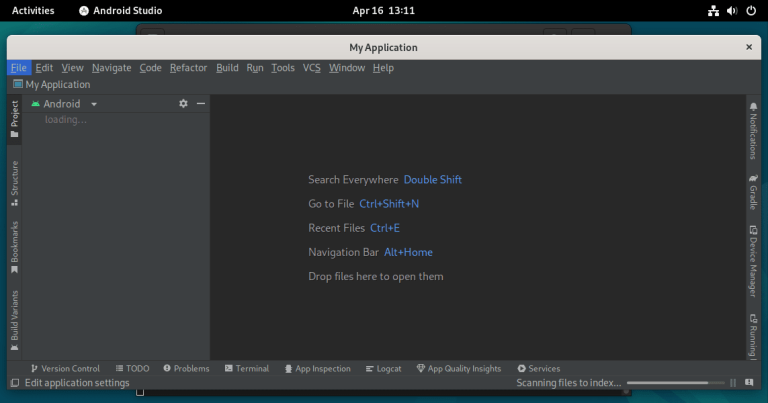
Task: Open Android Studio app menu in top bar
Action: [x=120, y=10]
